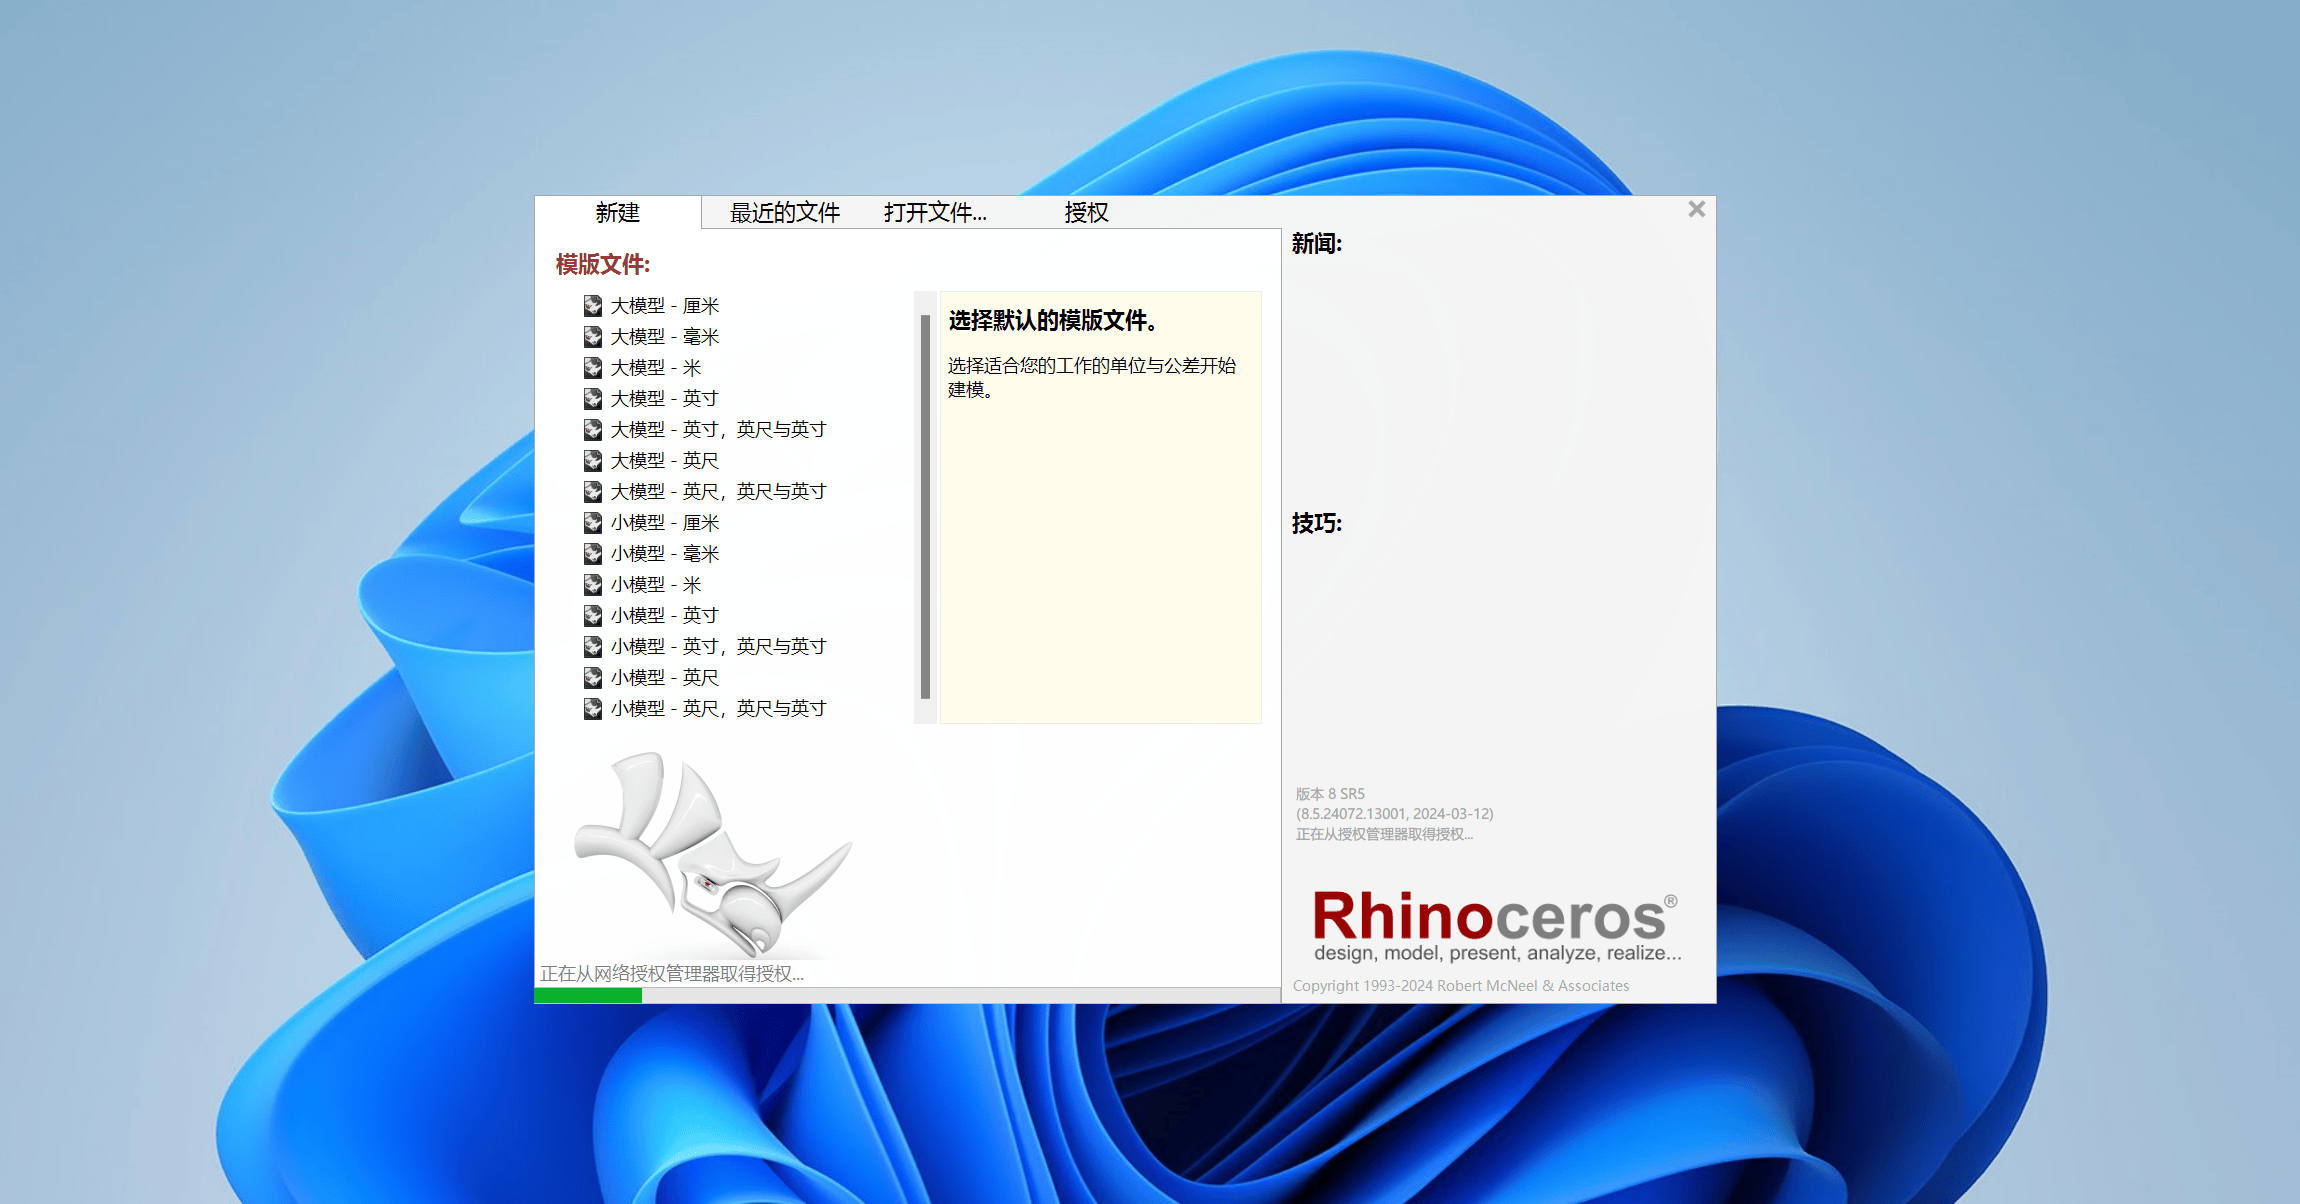Pick template text 小模型 - 毫米
2300x1204 pixels.
click(x=665, y=554)
